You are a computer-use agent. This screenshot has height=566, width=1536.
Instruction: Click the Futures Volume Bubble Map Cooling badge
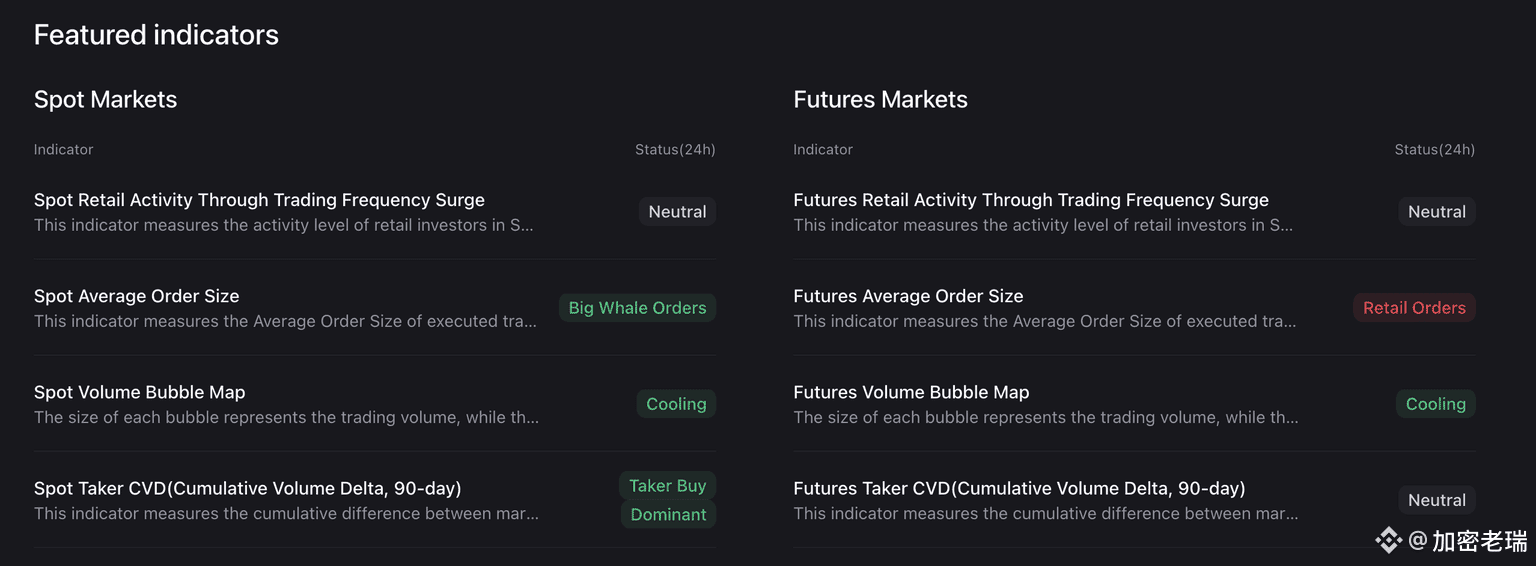point(1435,404)
